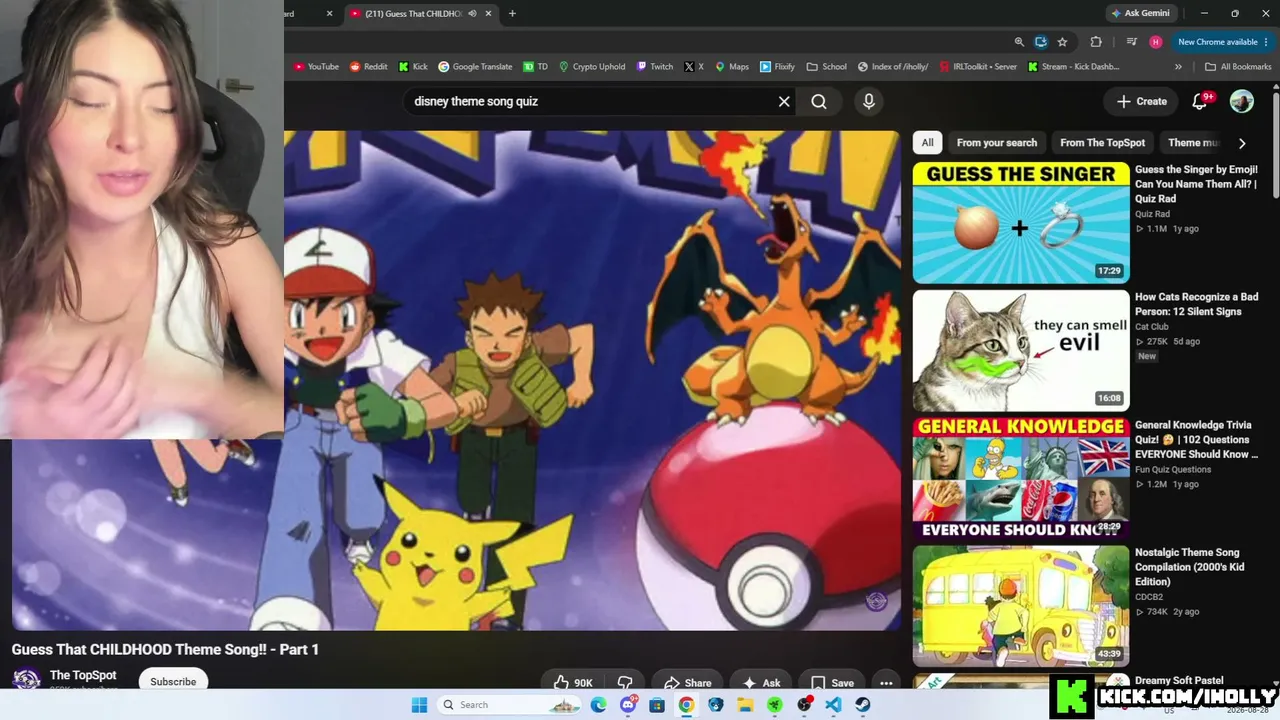
Task: Open the Twitch bookmark
Action: (x=655, y=67)
